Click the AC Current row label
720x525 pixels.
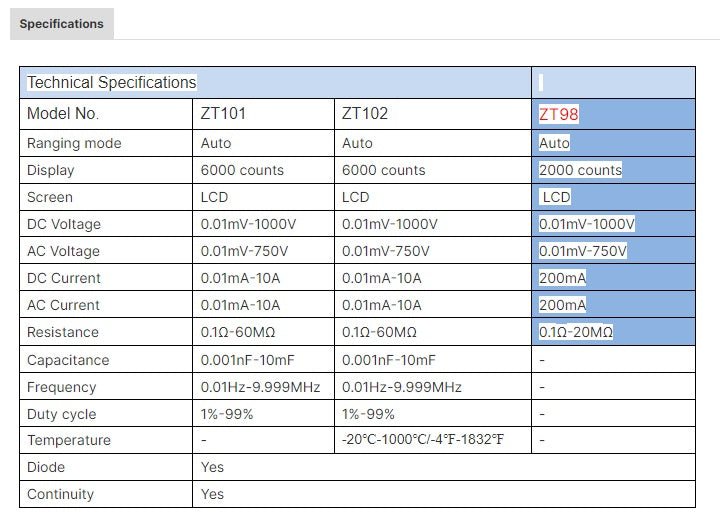tap(64, 305)
